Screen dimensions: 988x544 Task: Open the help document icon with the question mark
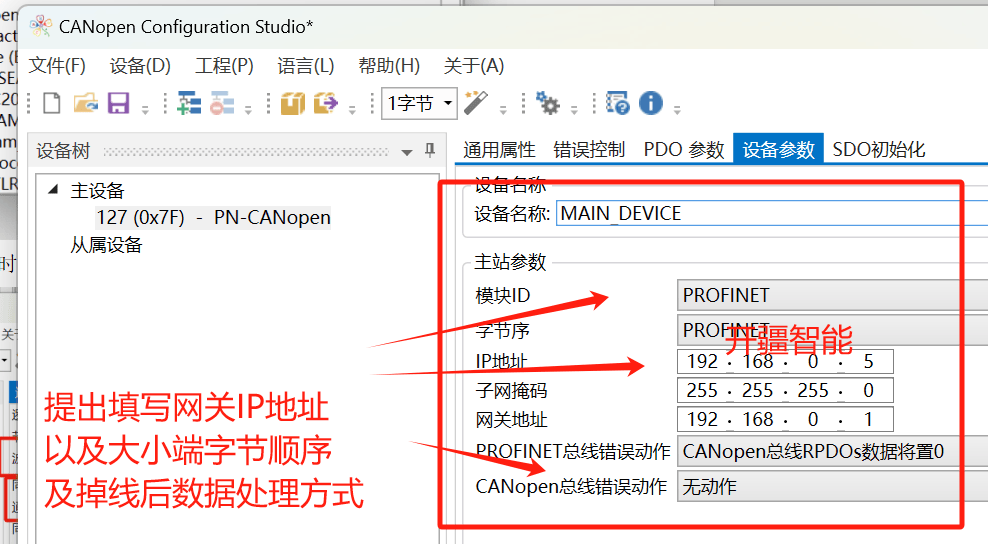(617, 103)
